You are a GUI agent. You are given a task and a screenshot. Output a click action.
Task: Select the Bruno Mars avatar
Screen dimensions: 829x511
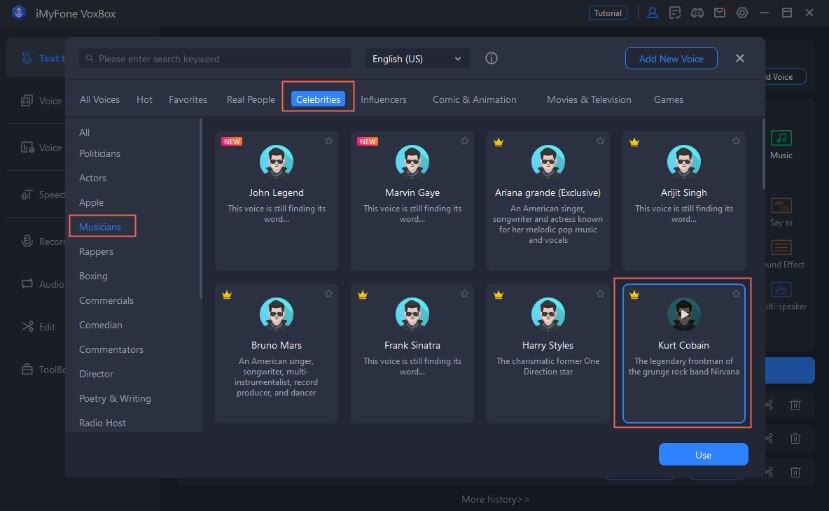pyautogui.click(x=276, y=314)
